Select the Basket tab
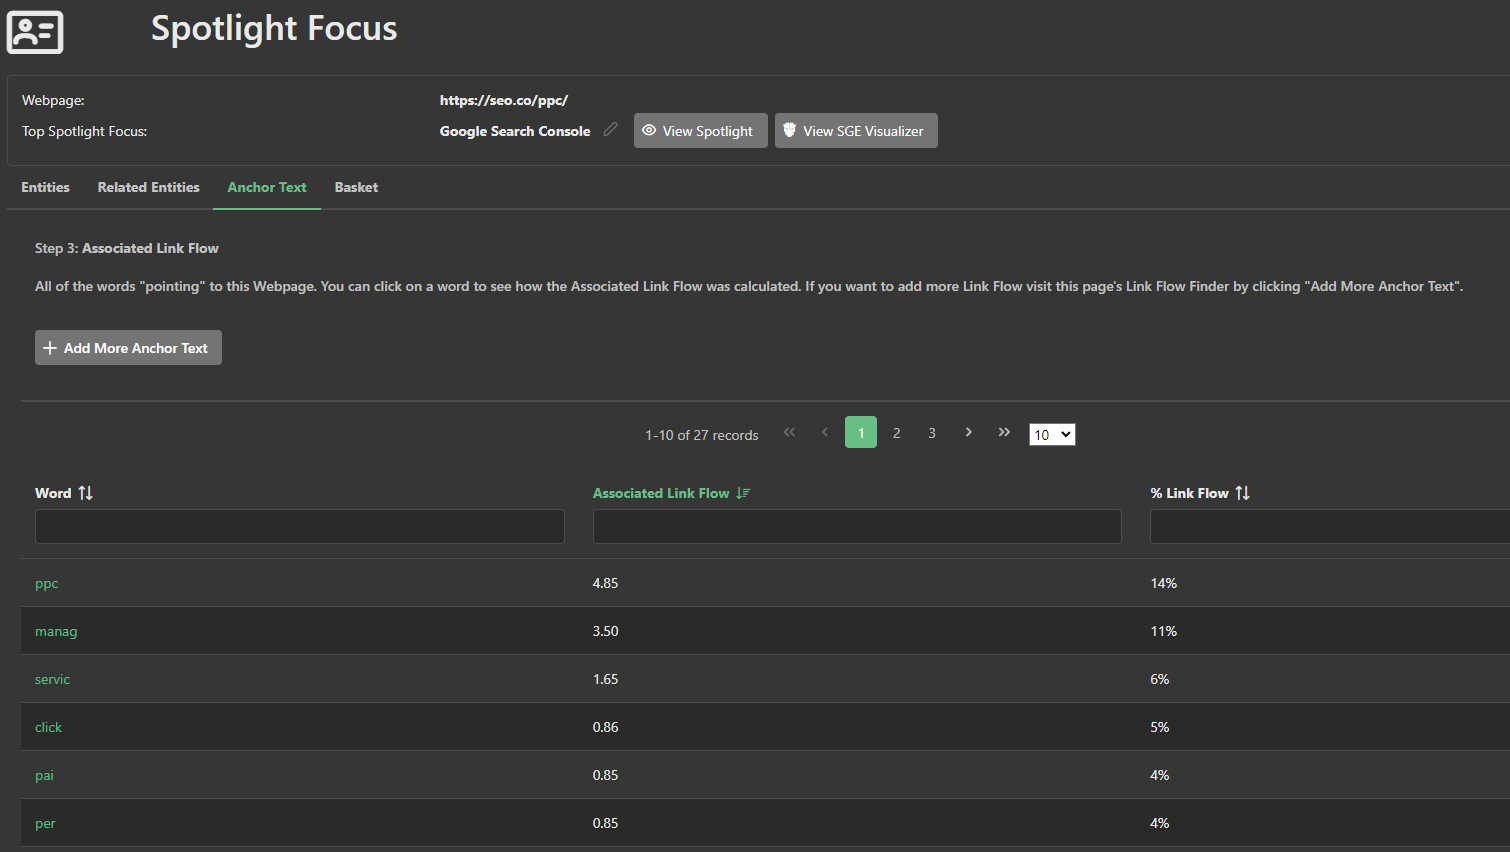 pos(356,187)
